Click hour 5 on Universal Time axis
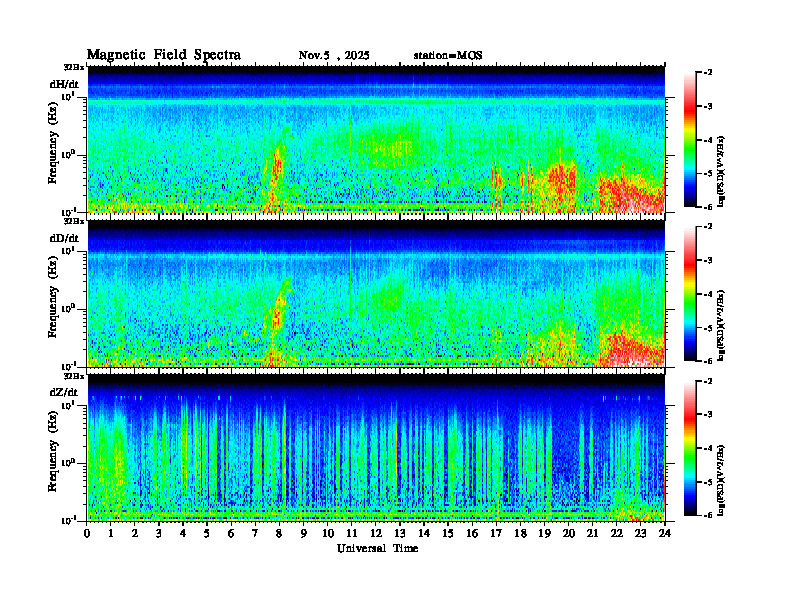 [207, 533]
